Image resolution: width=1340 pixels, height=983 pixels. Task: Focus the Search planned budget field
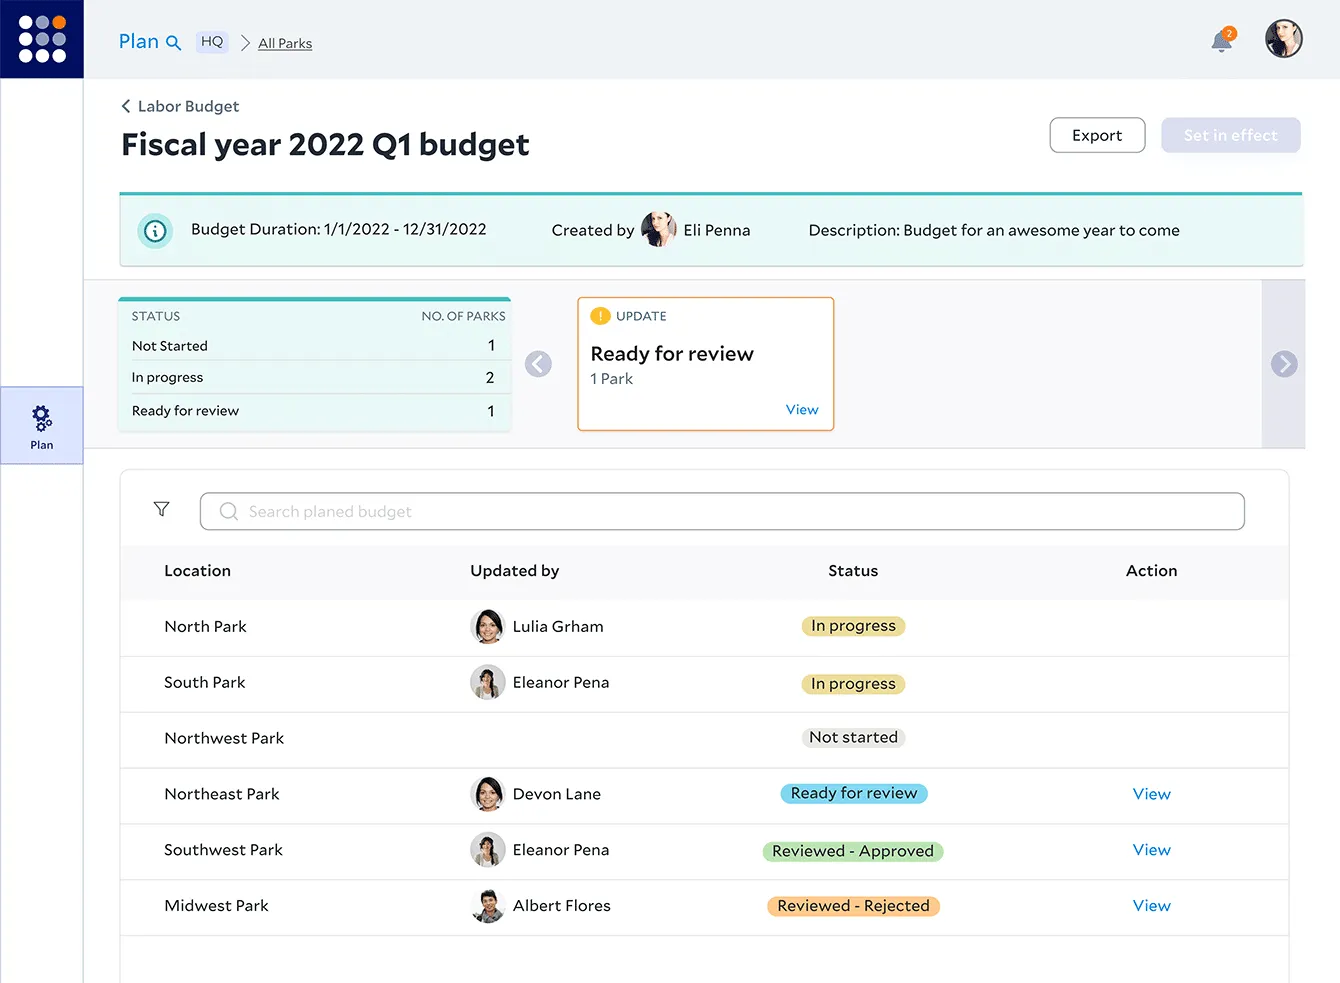click(x=722, y=511)
